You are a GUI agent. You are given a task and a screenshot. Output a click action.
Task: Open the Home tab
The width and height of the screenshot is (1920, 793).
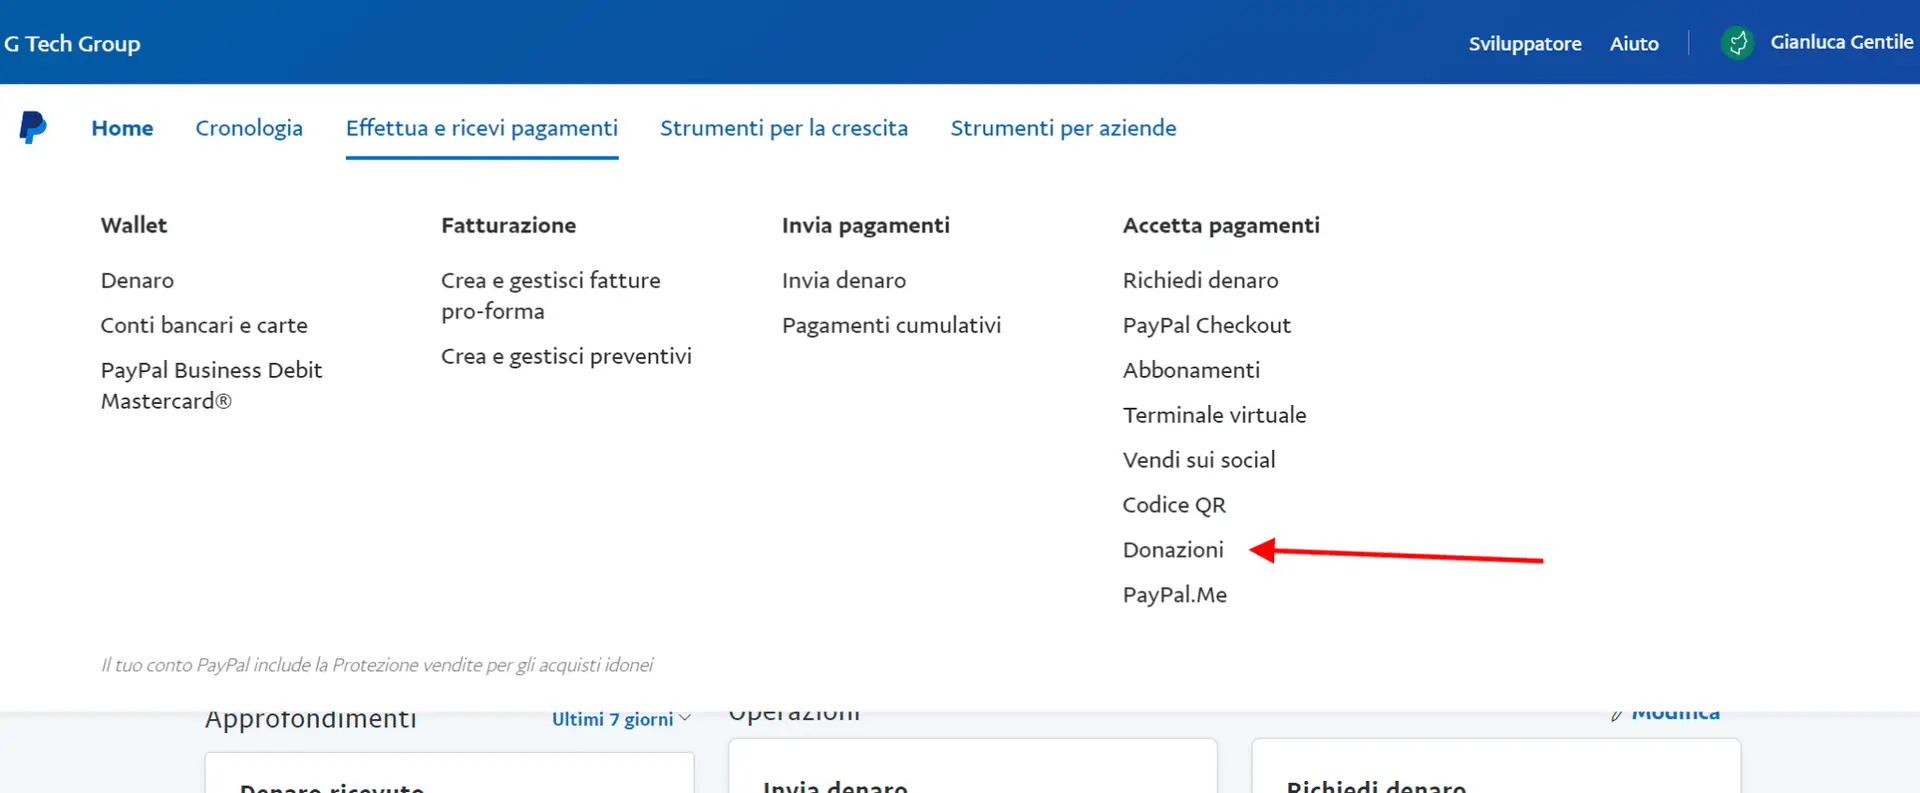122,128
